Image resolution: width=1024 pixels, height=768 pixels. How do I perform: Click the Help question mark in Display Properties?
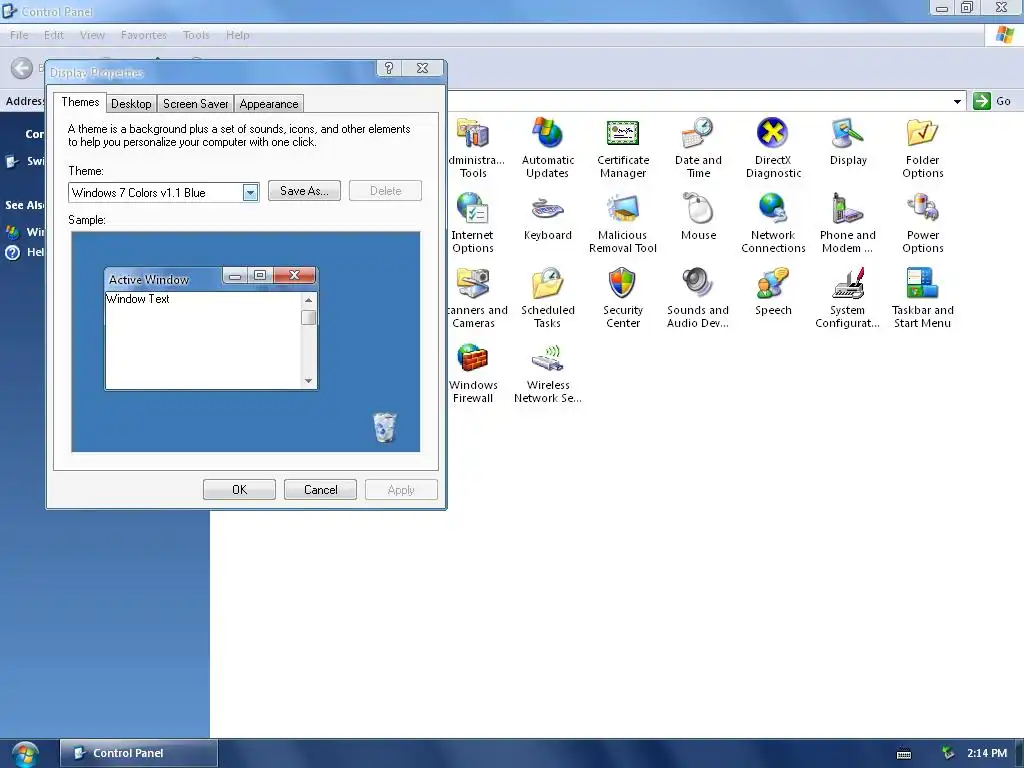coord(389,68)
